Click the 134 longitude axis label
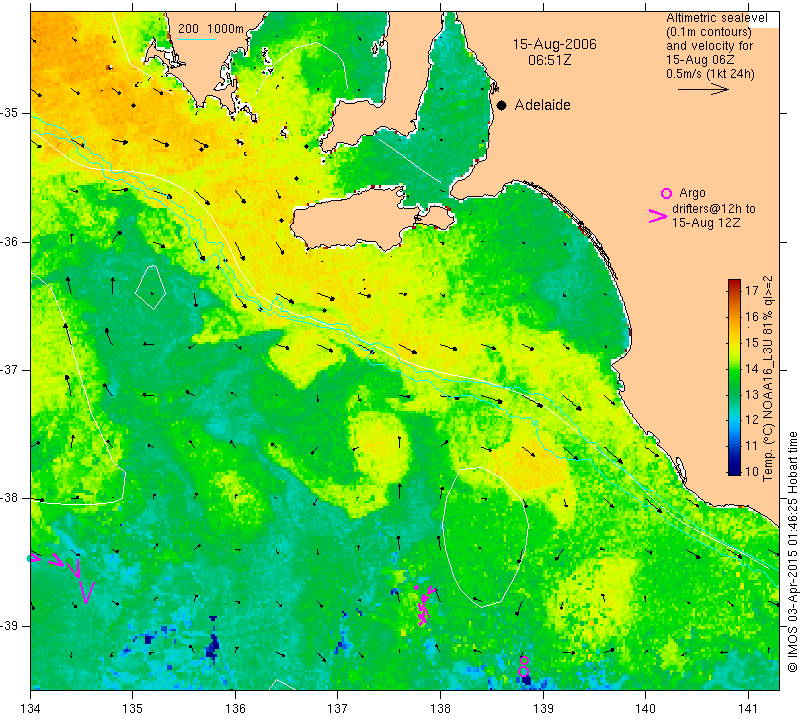 click(31, 709)
